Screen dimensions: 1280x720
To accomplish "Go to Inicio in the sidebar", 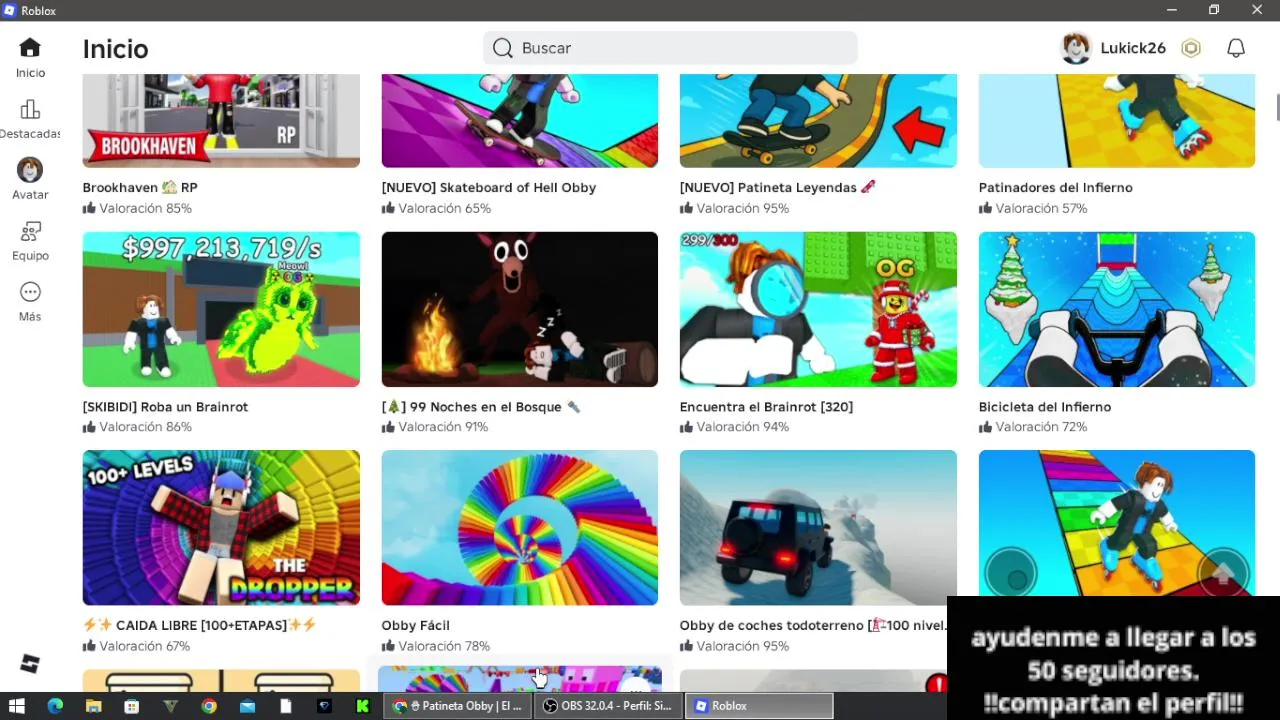I will [x=30, y=58].
